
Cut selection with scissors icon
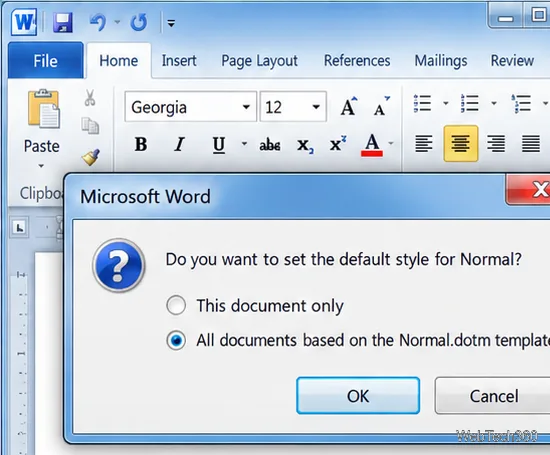[x=90, y=97]
